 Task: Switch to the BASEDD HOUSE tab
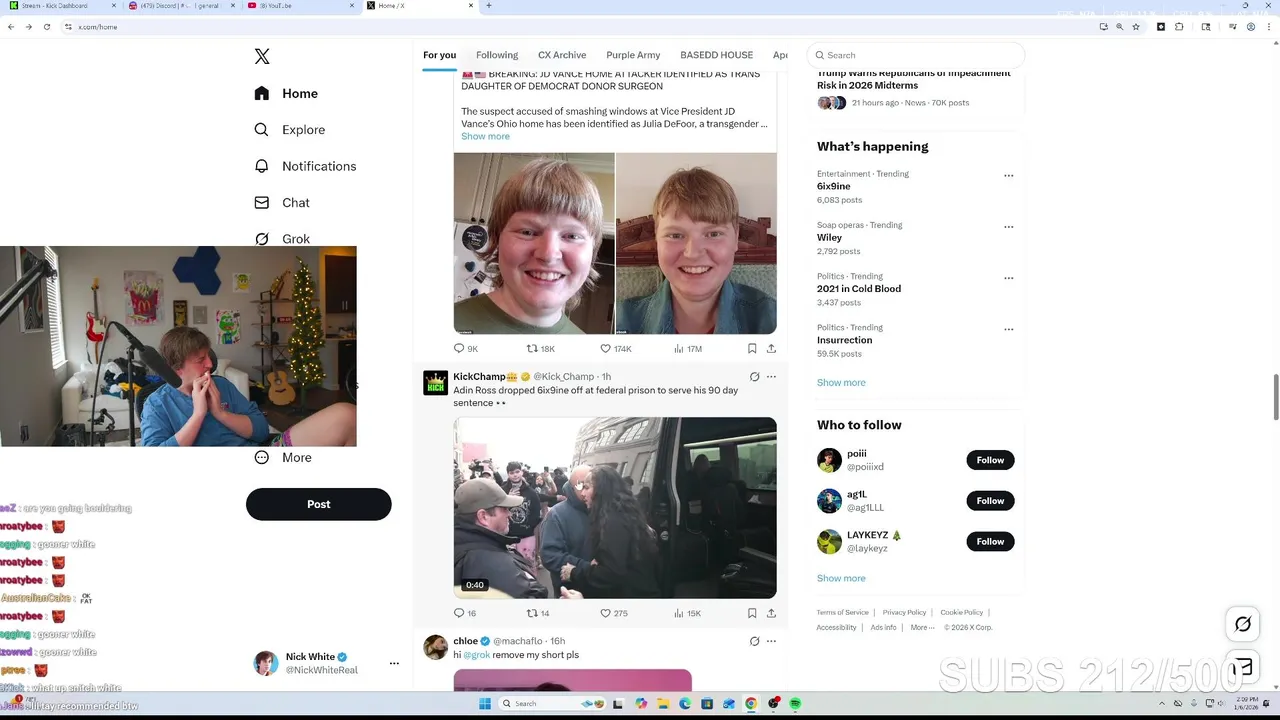[x=716, y=55]
